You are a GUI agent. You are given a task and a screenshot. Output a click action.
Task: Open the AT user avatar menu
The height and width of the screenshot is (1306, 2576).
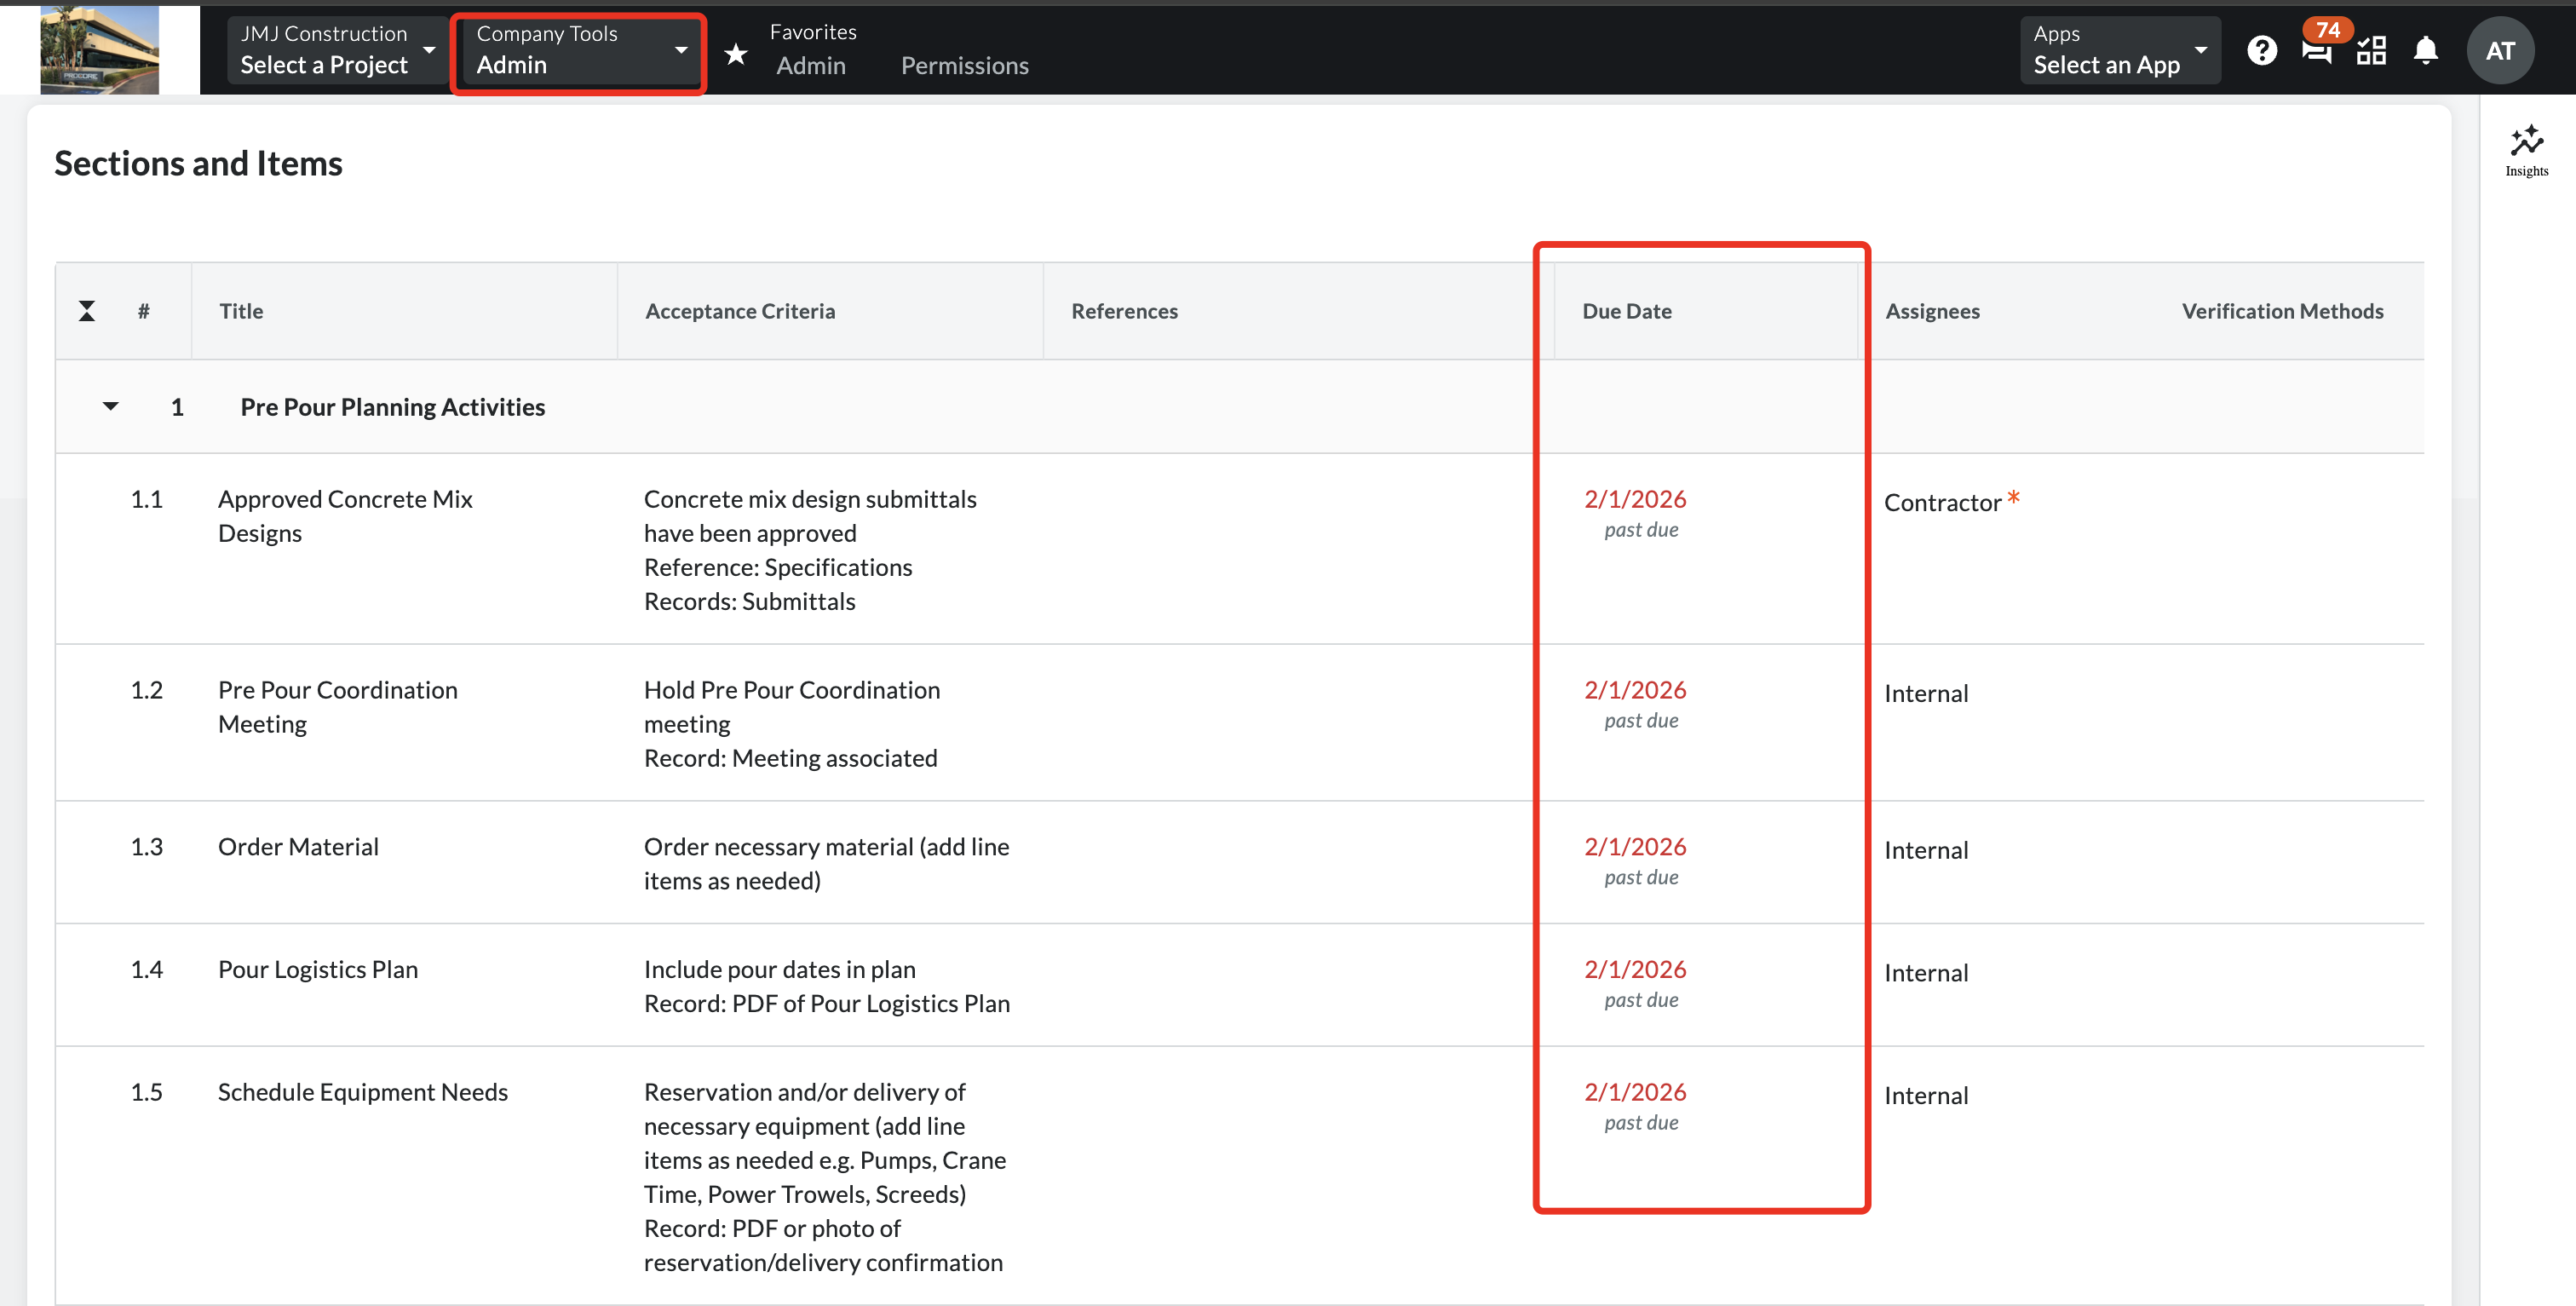pos(2499,51)
